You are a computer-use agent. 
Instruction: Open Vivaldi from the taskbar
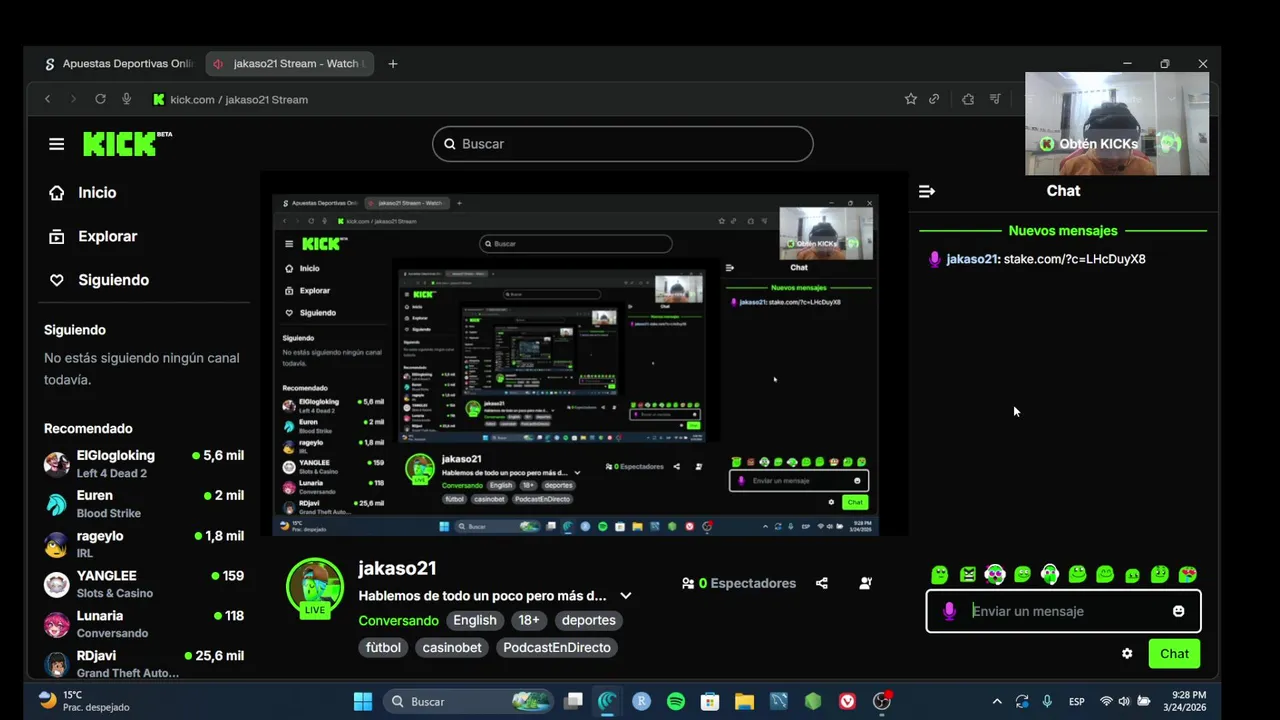coord(847,702)
